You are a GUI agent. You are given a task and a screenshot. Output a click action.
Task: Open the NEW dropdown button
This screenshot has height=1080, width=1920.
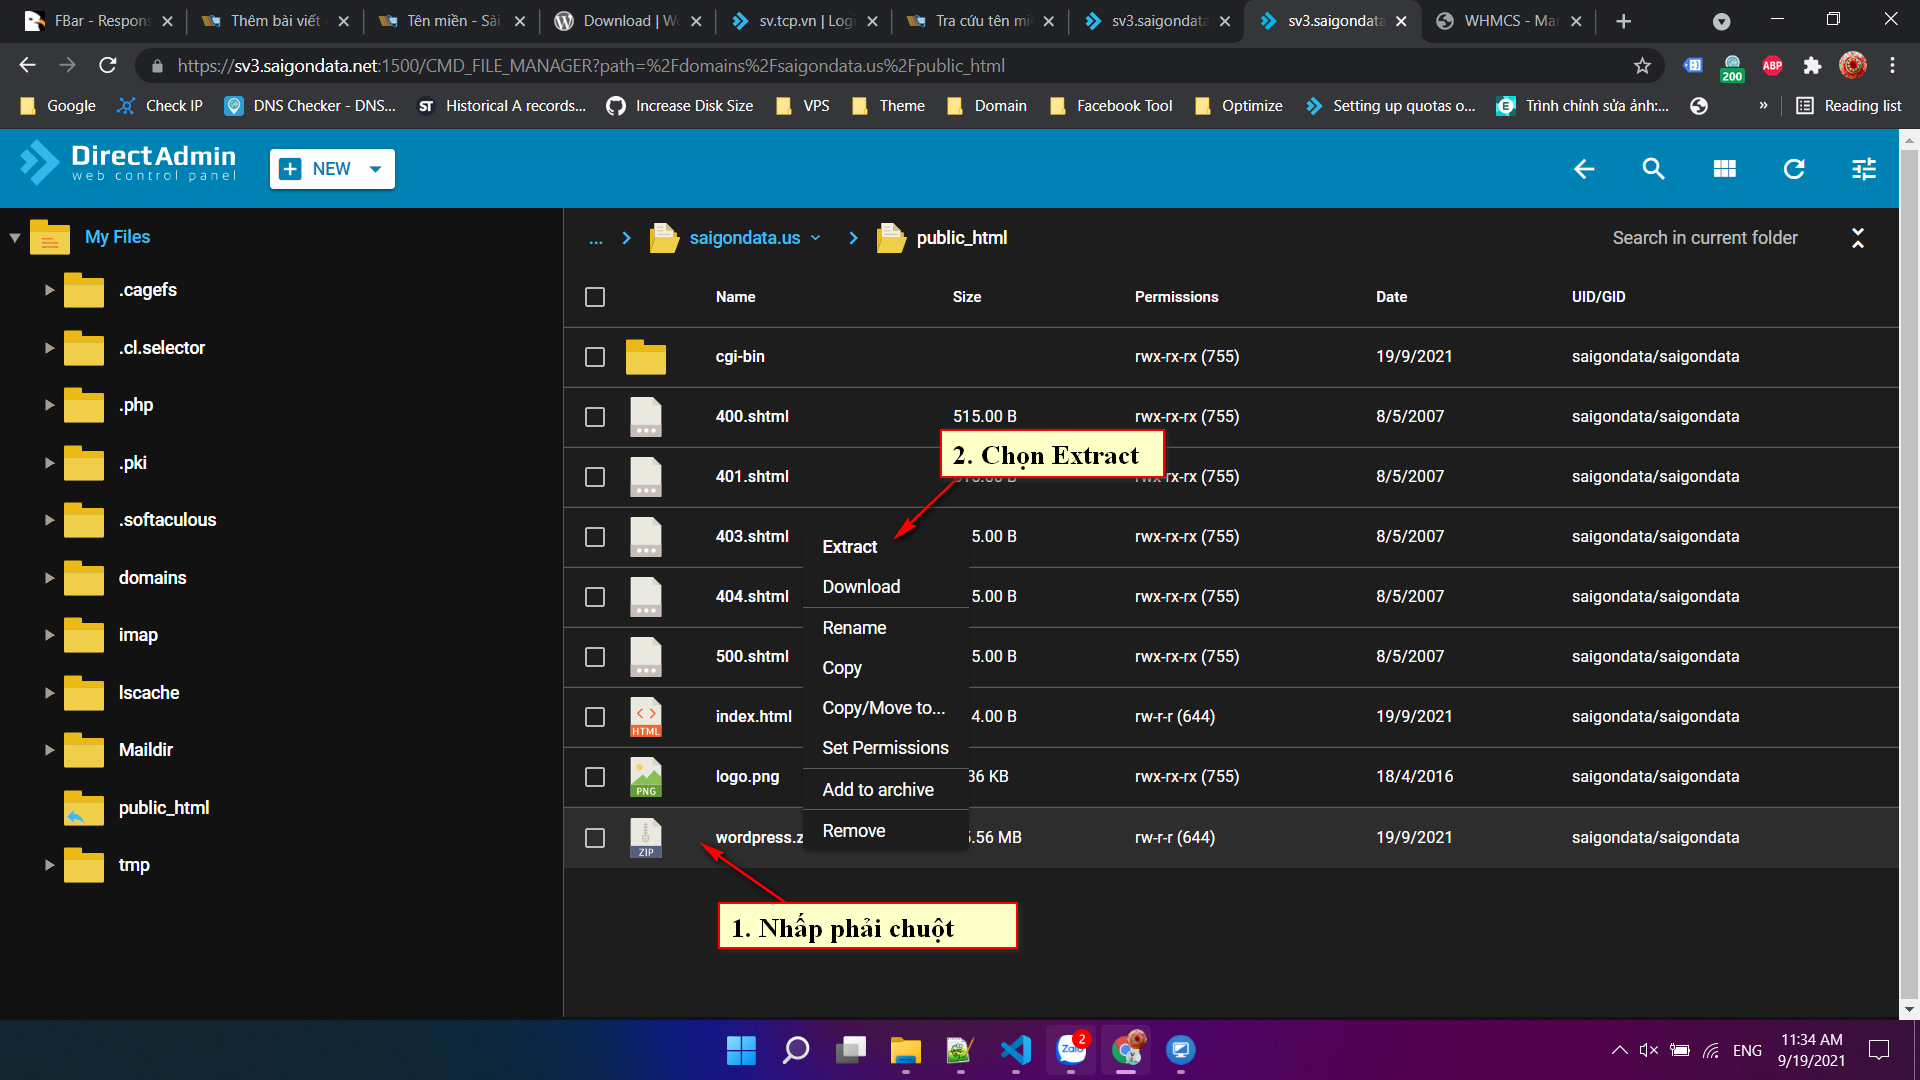coord(332,169)
